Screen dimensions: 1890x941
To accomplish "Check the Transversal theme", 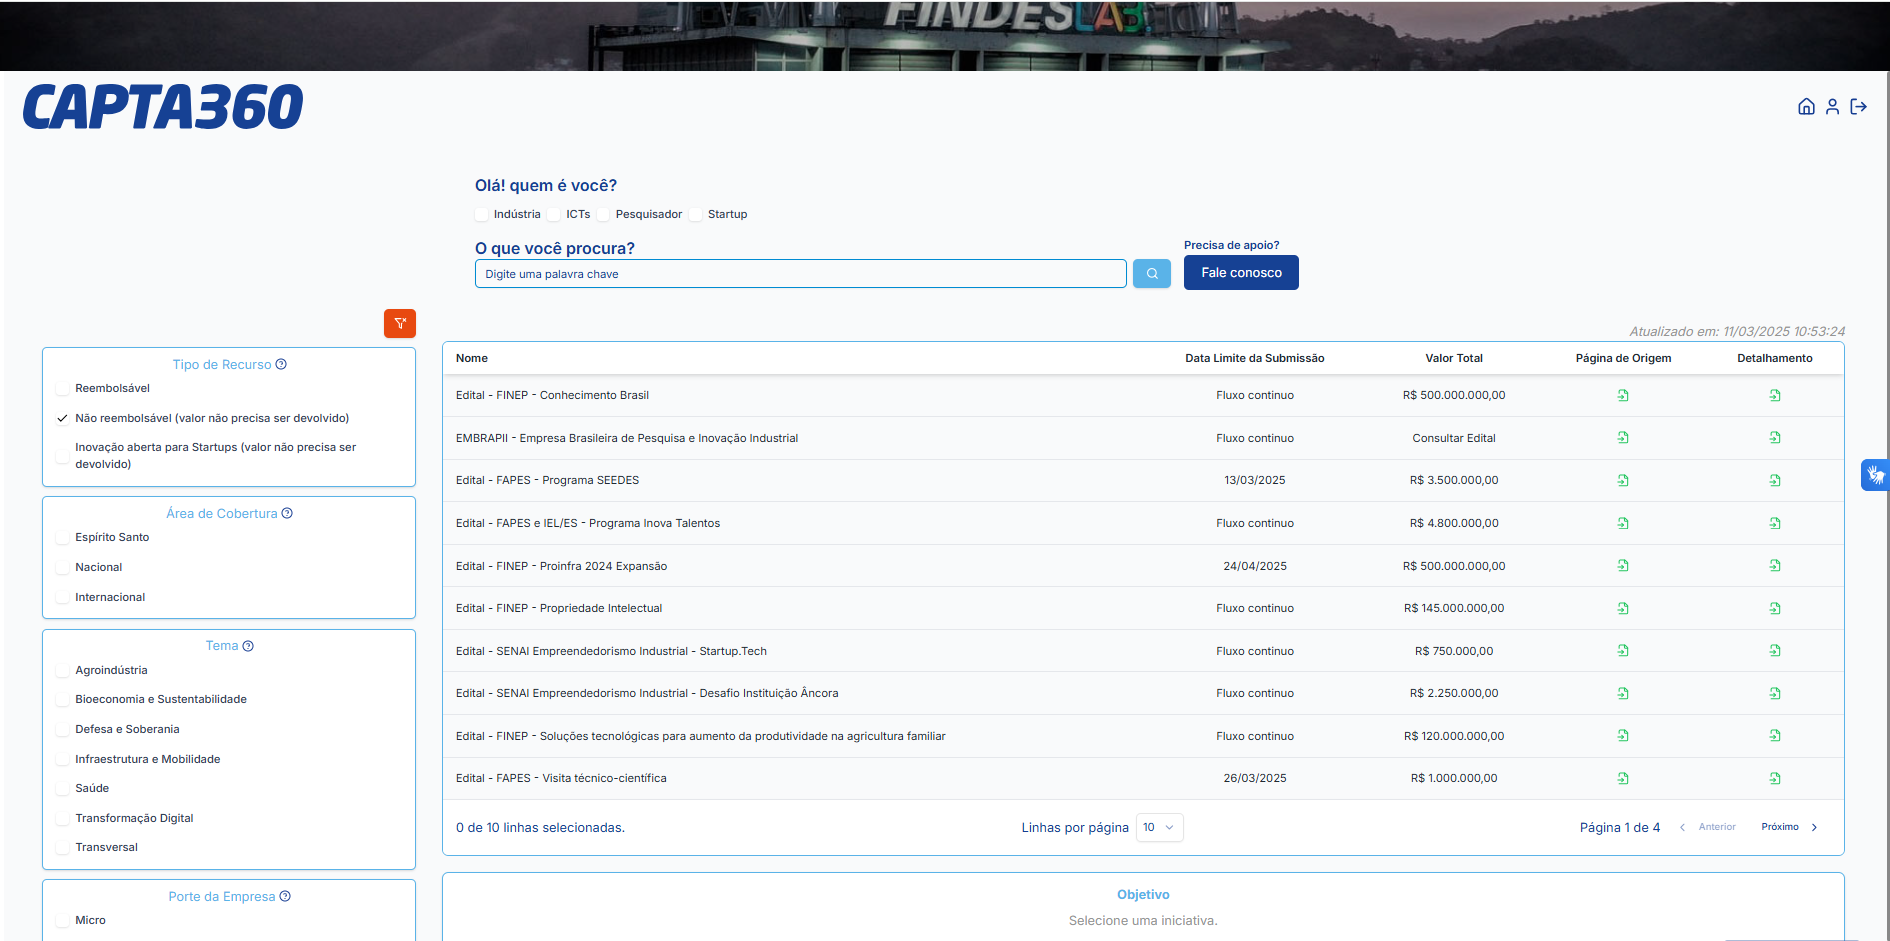I will (63, 847).
